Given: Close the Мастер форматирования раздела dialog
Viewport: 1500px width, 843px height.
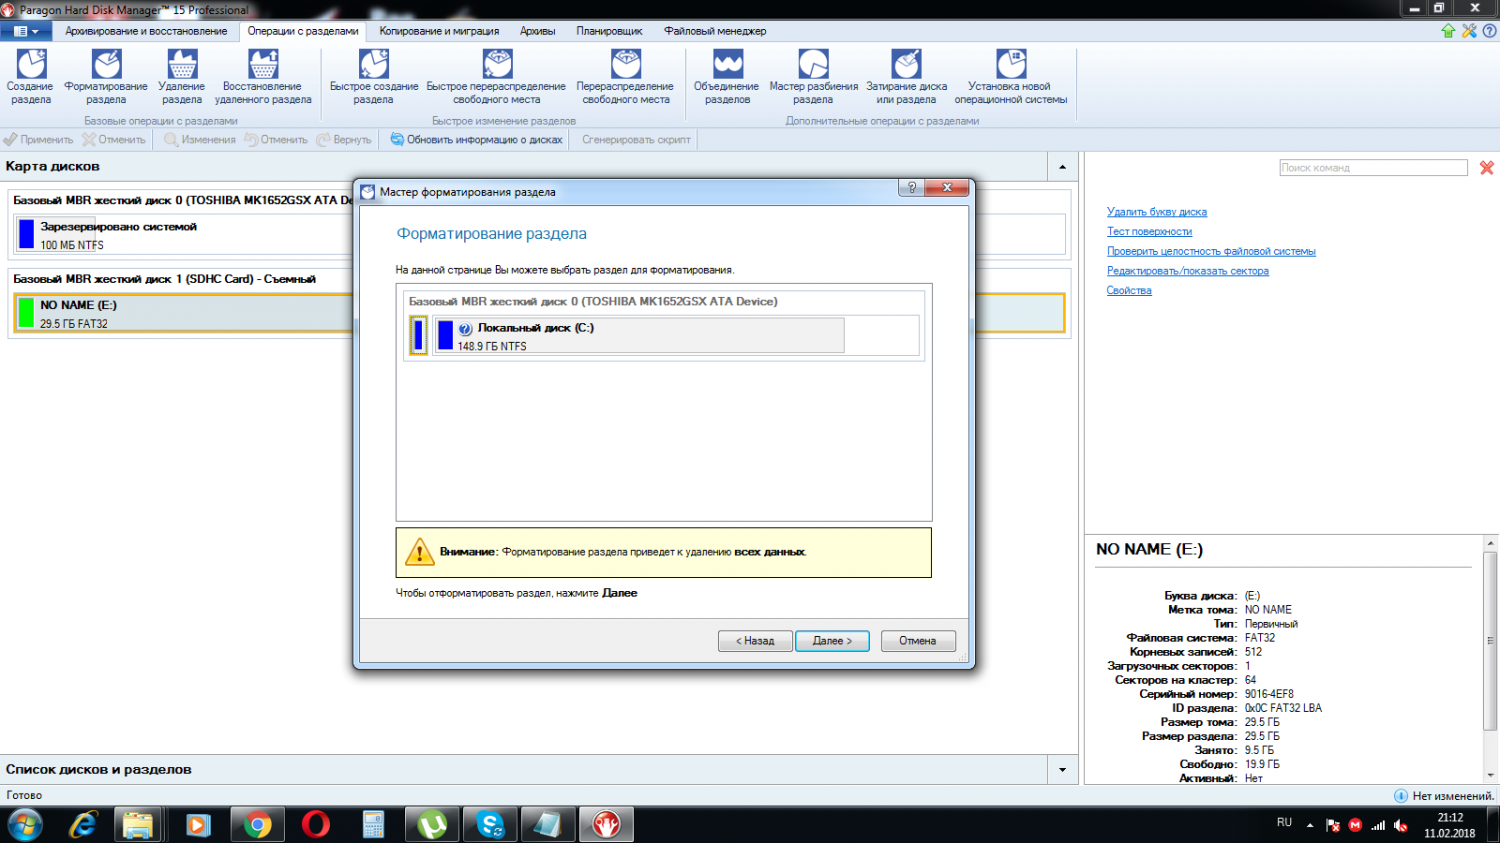Looking at the screenshot, I should coord(946,188).
